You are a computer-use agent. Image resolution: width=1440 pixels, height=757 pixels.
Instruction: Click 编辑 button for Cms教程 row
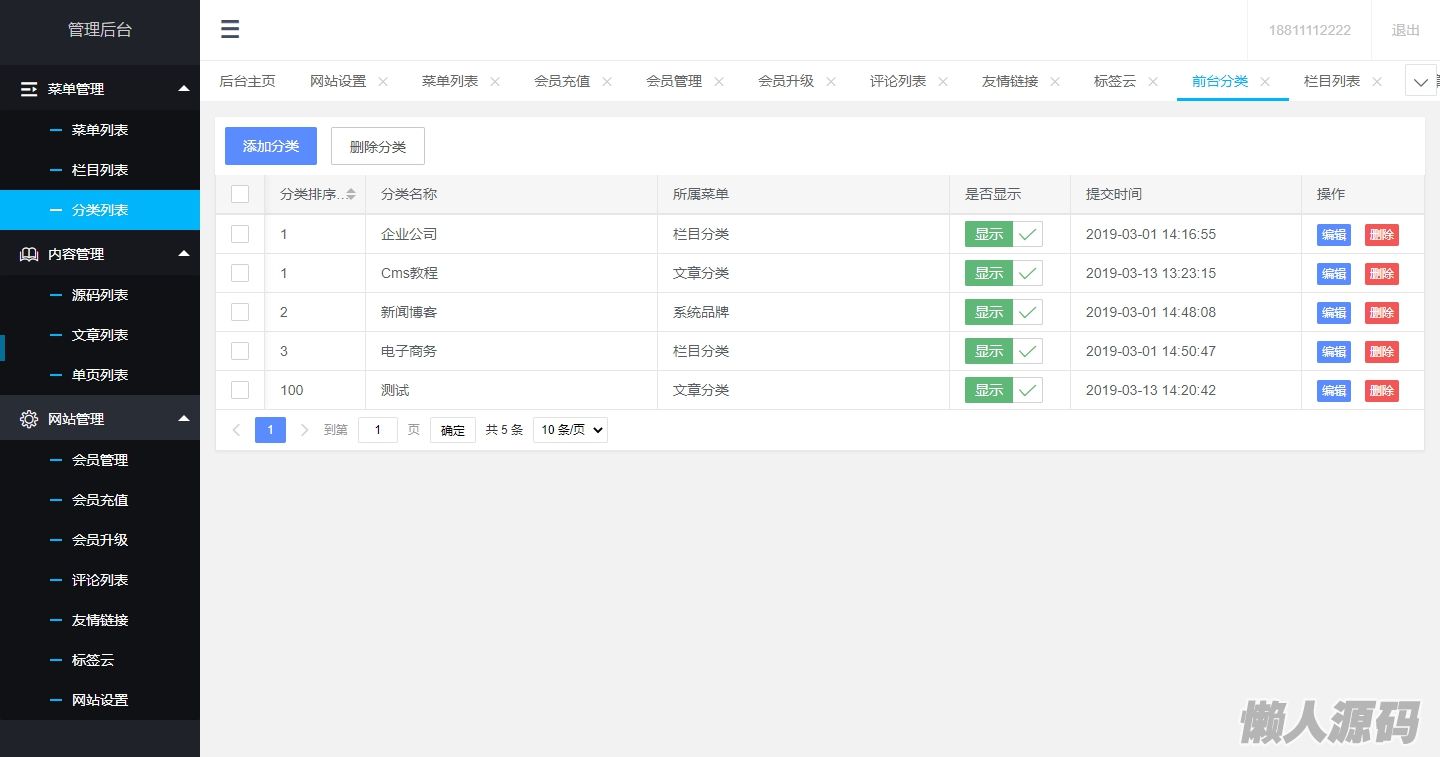(x=1333, y=273)
